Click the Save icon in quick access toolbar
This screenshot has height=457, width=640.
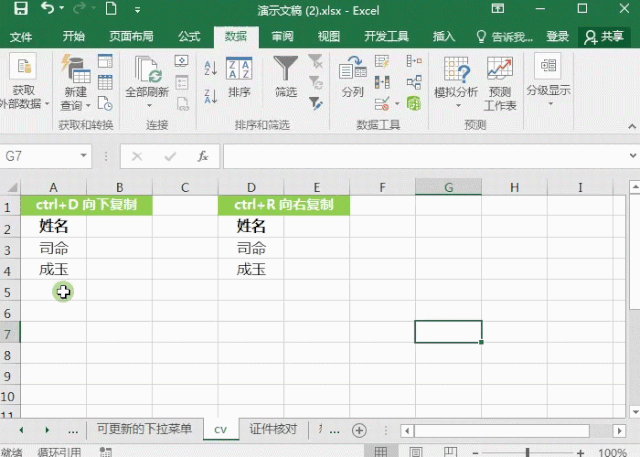(21, 9)
